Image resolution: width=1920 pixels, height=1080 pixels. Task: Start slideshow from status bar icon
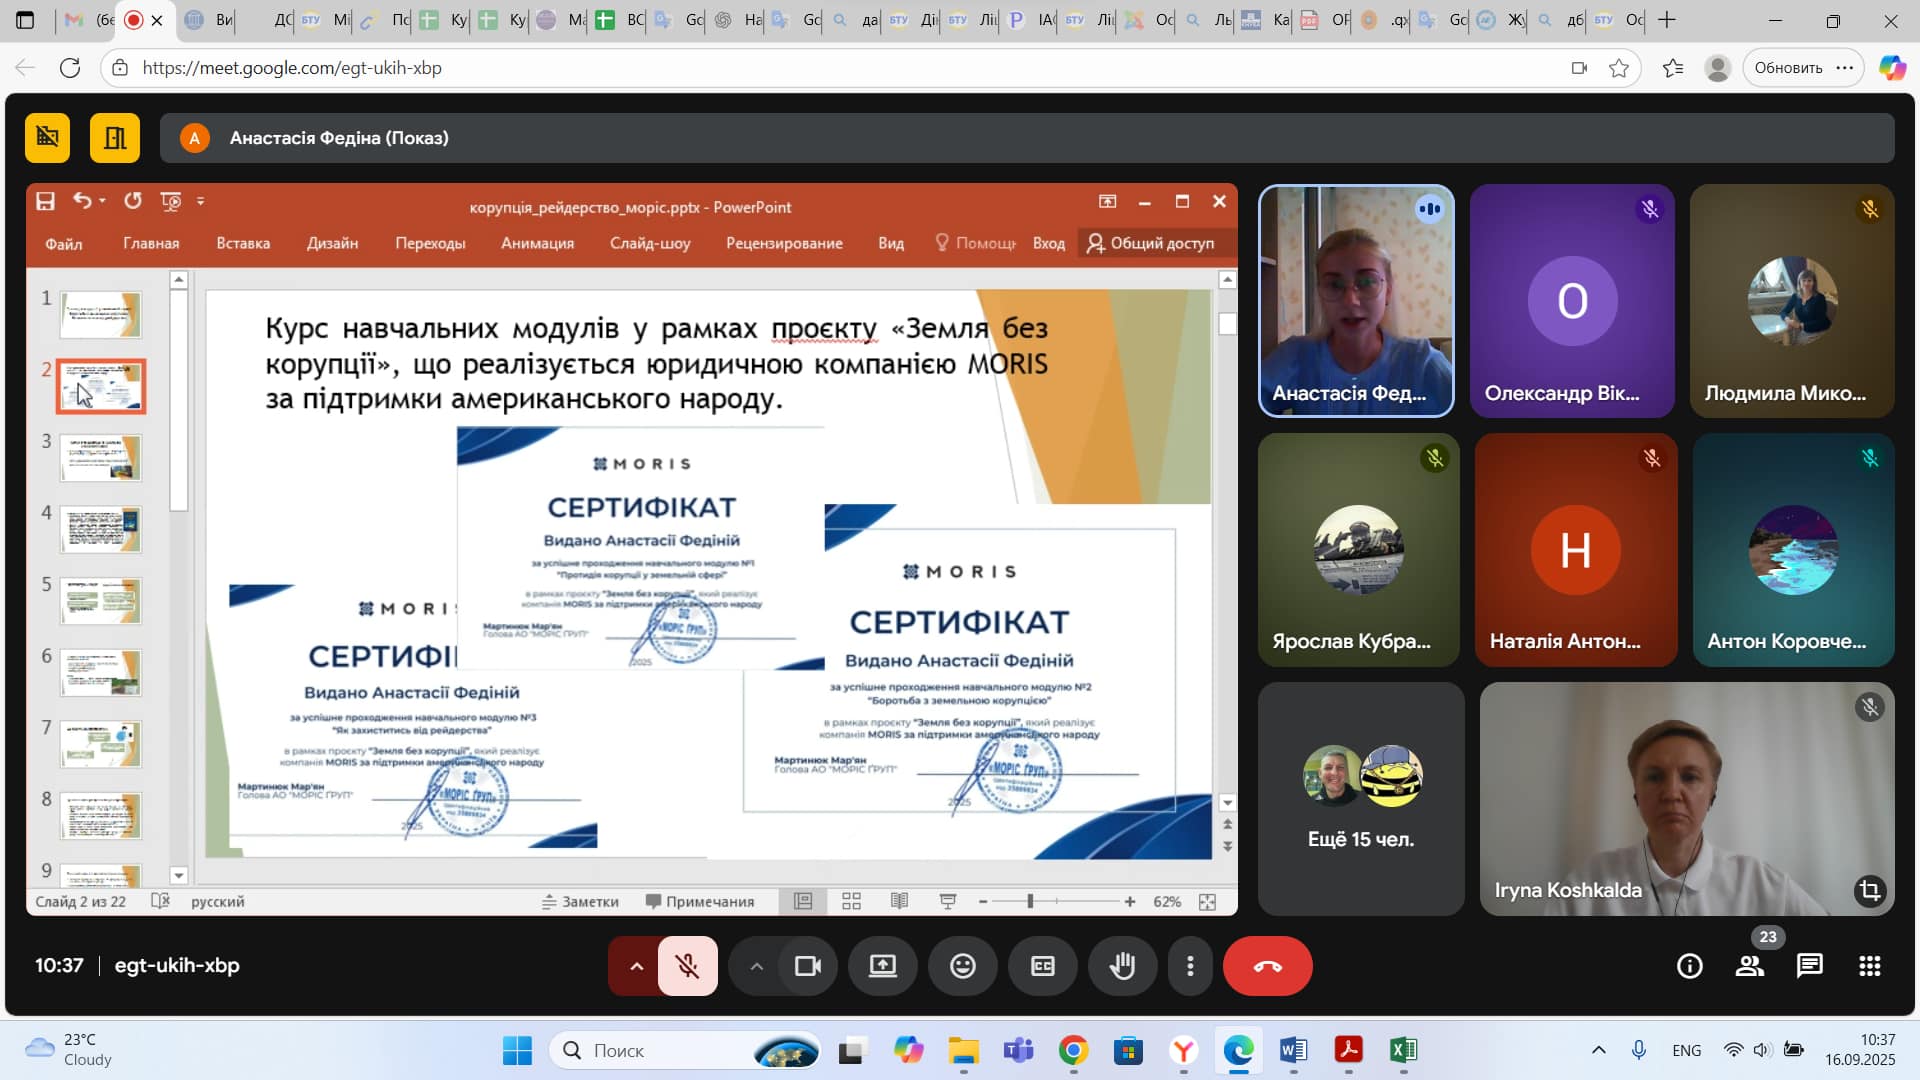coord(948,901)
